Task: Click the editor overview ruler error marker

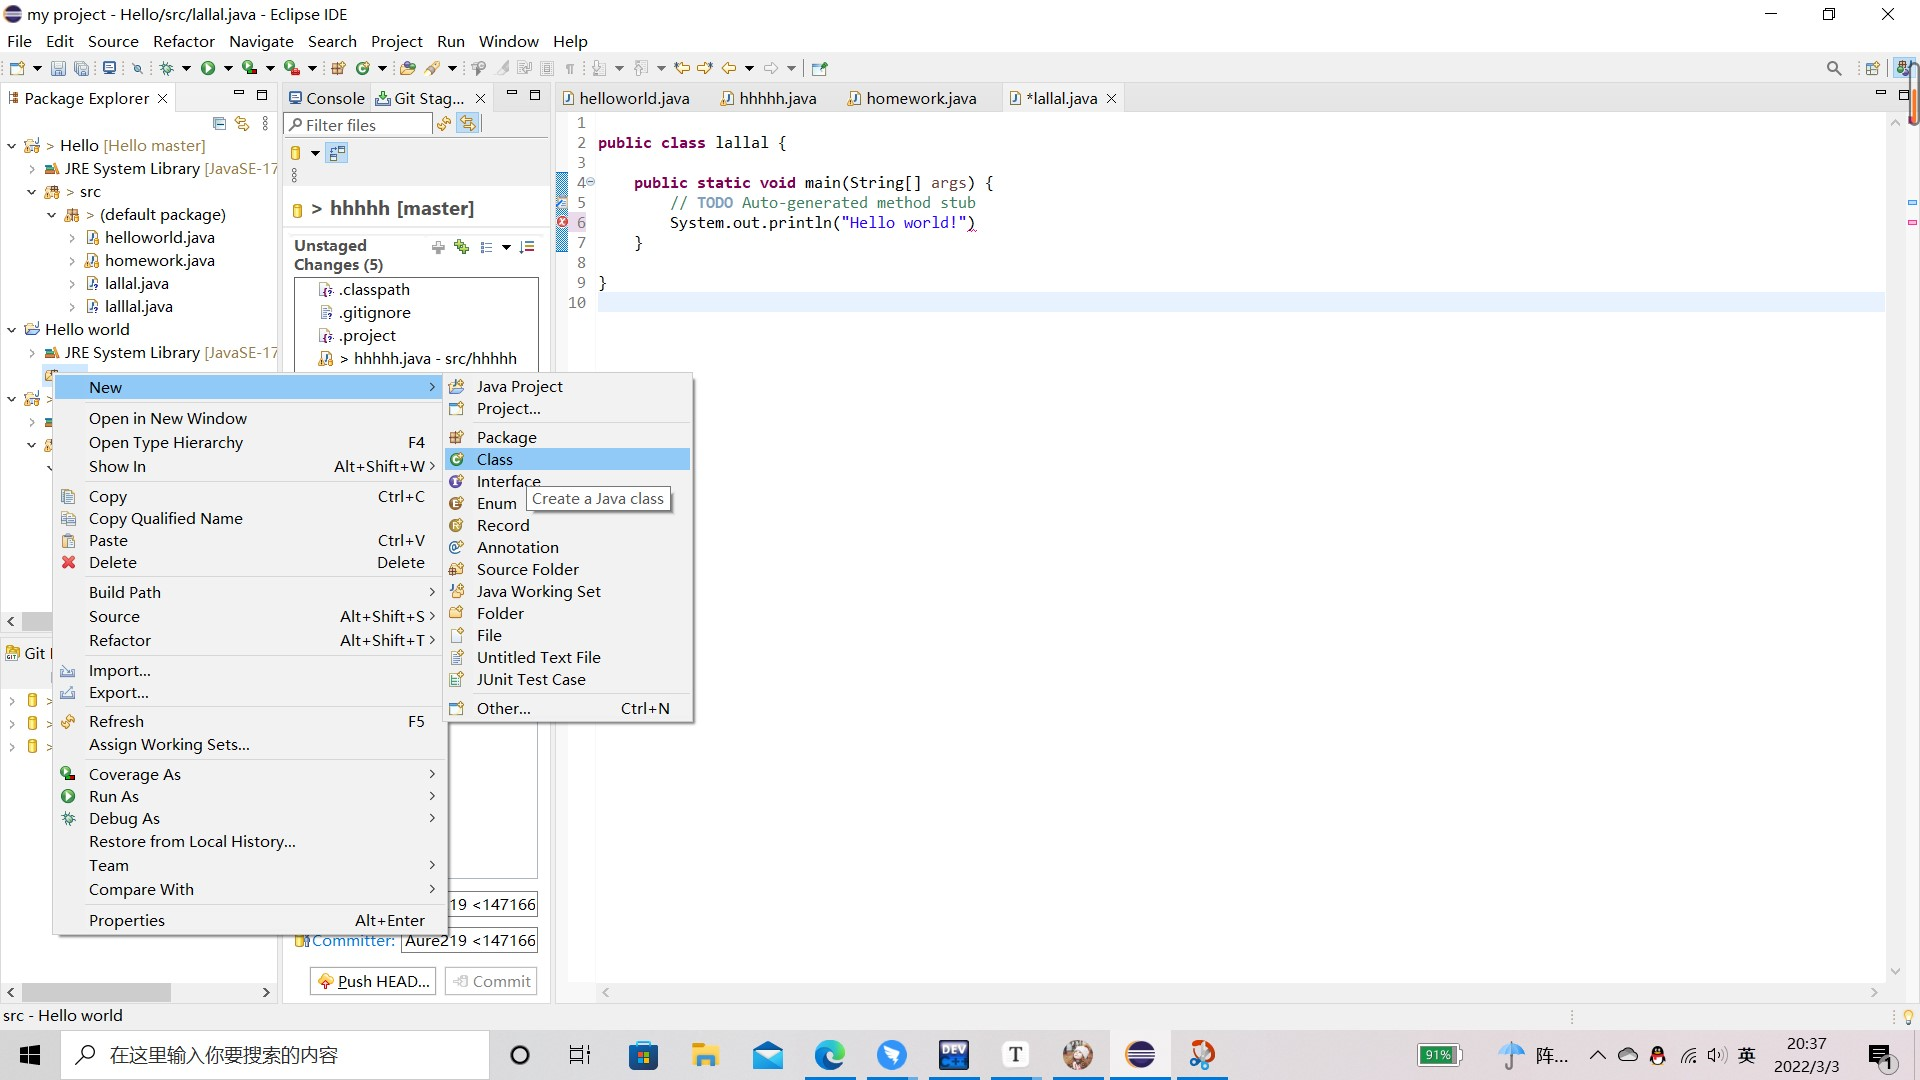Action: click(x=1912, y=222)
